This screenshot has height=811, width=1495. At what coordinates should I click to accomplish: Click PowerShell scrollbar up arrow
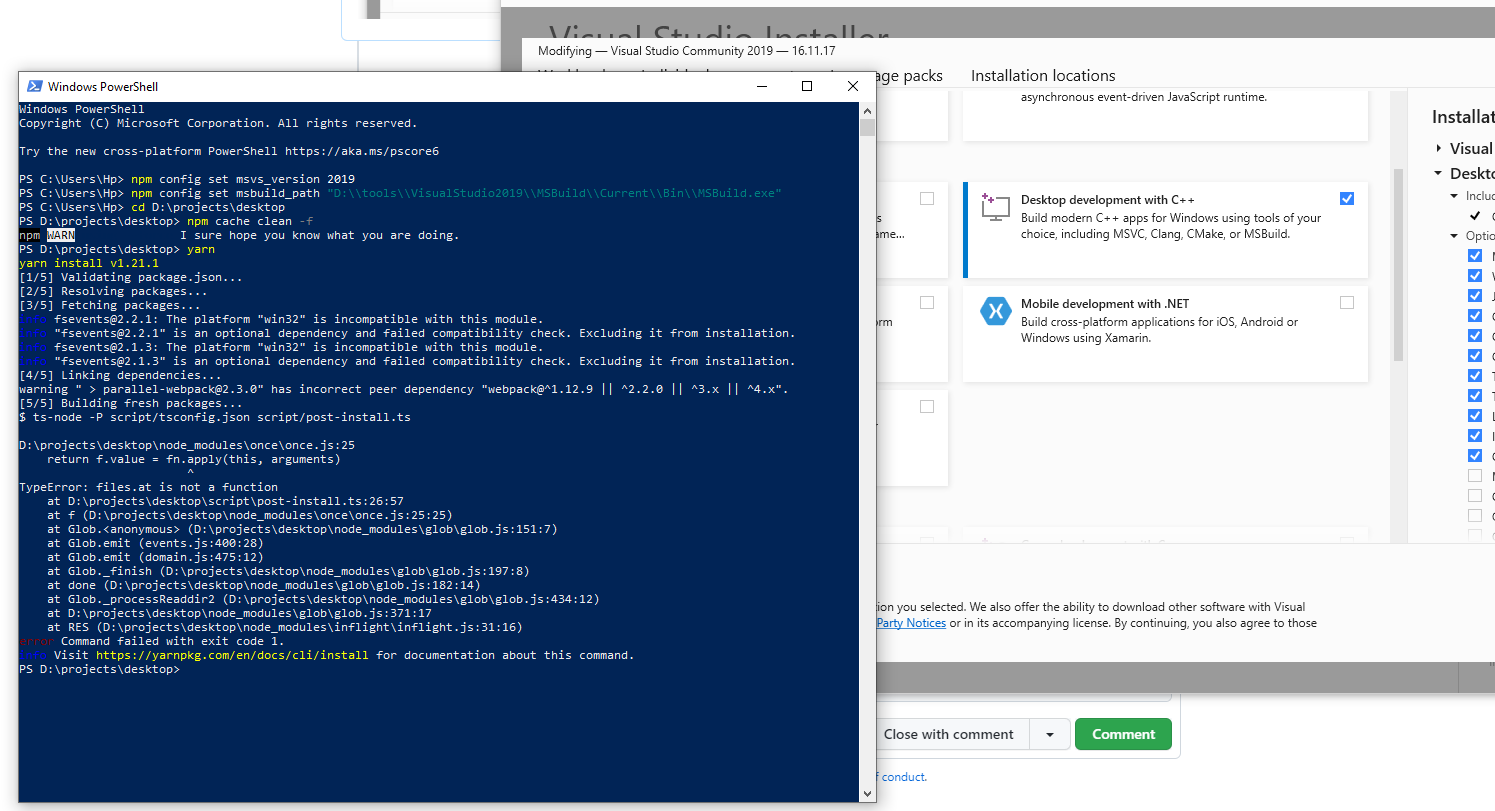(x=867, y=110)
